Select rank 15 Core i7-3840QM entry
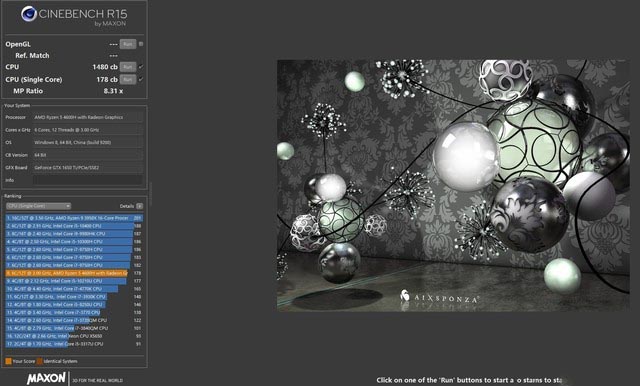Viewport: 640px width, 386px height. point(74,328)
